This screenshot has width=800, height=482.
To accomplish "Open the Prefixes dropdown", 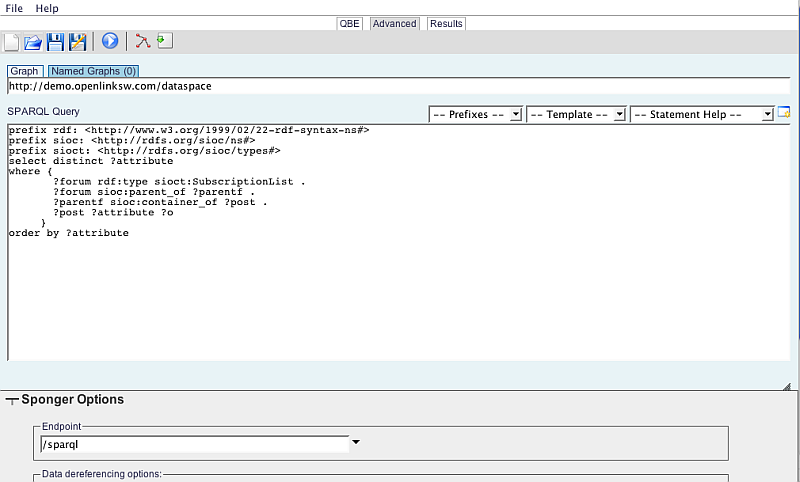I will pos(476,114).
